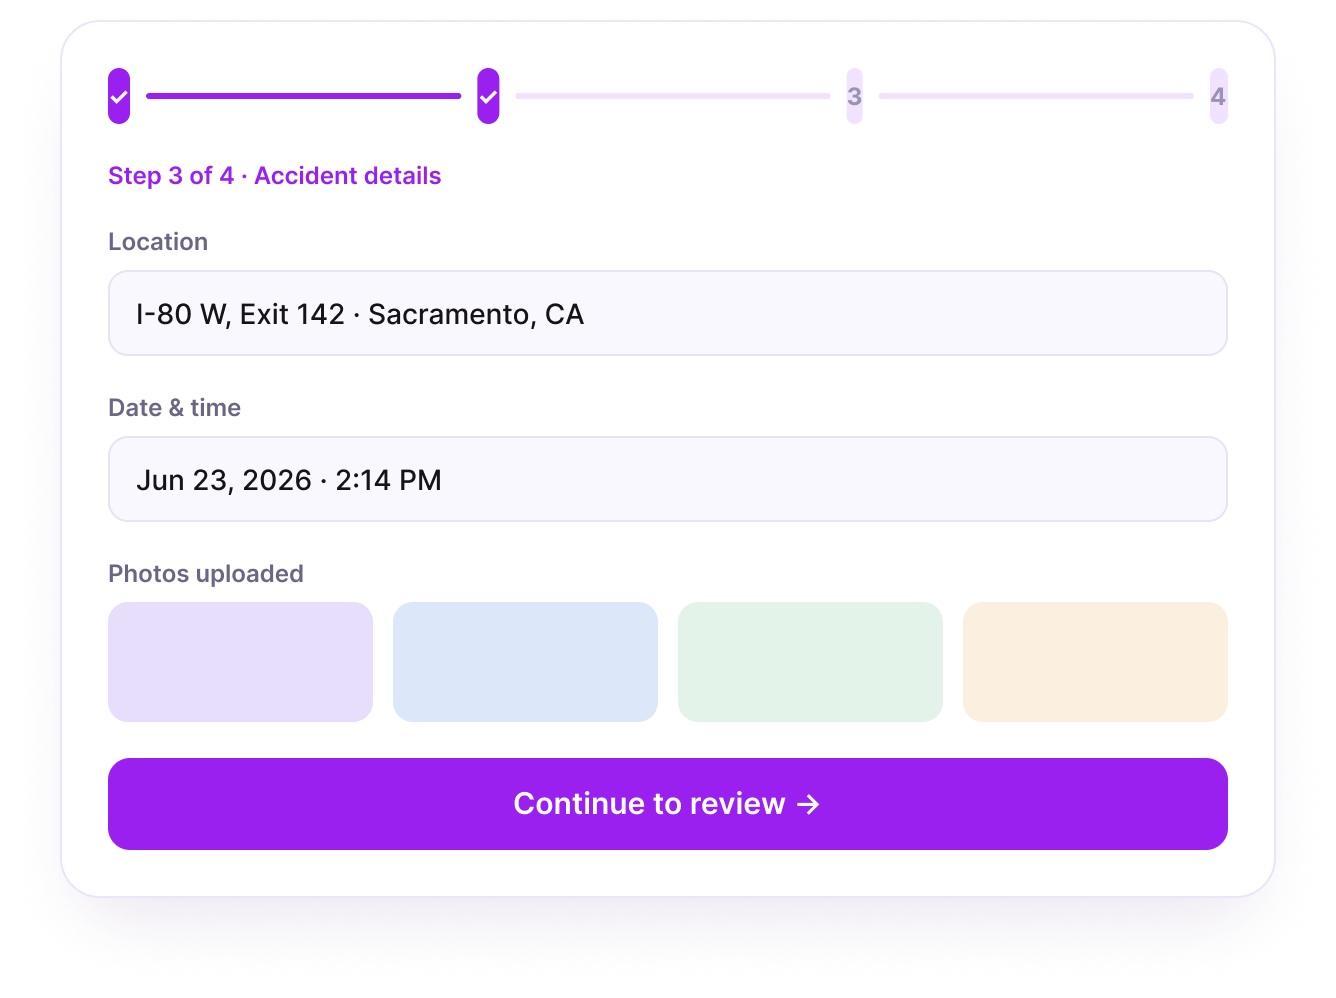
Task: Jump to step 4 marker
Action: (1218, 96)
